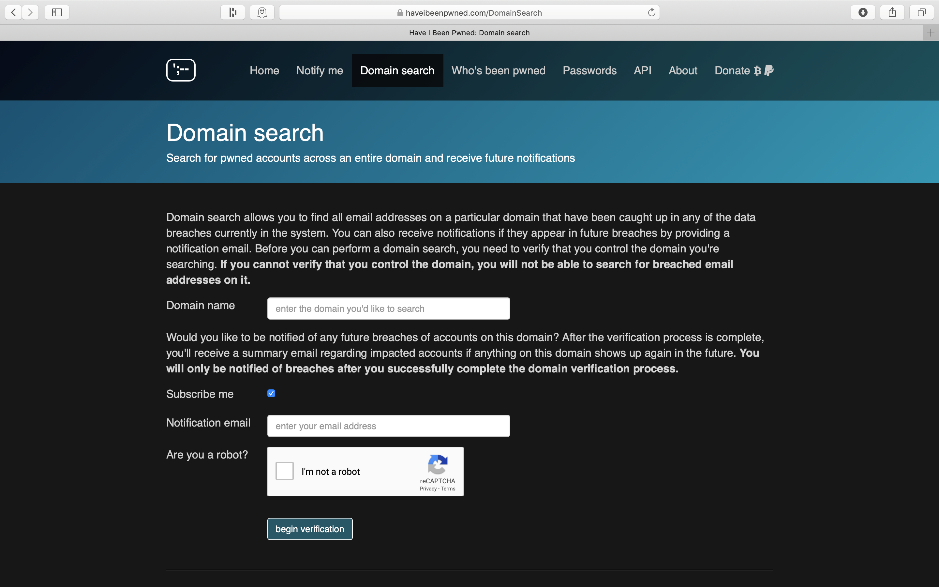Go to the Passwords page
Image resolution: width=939 pixels, height=587 pixels.
(589, 71)
